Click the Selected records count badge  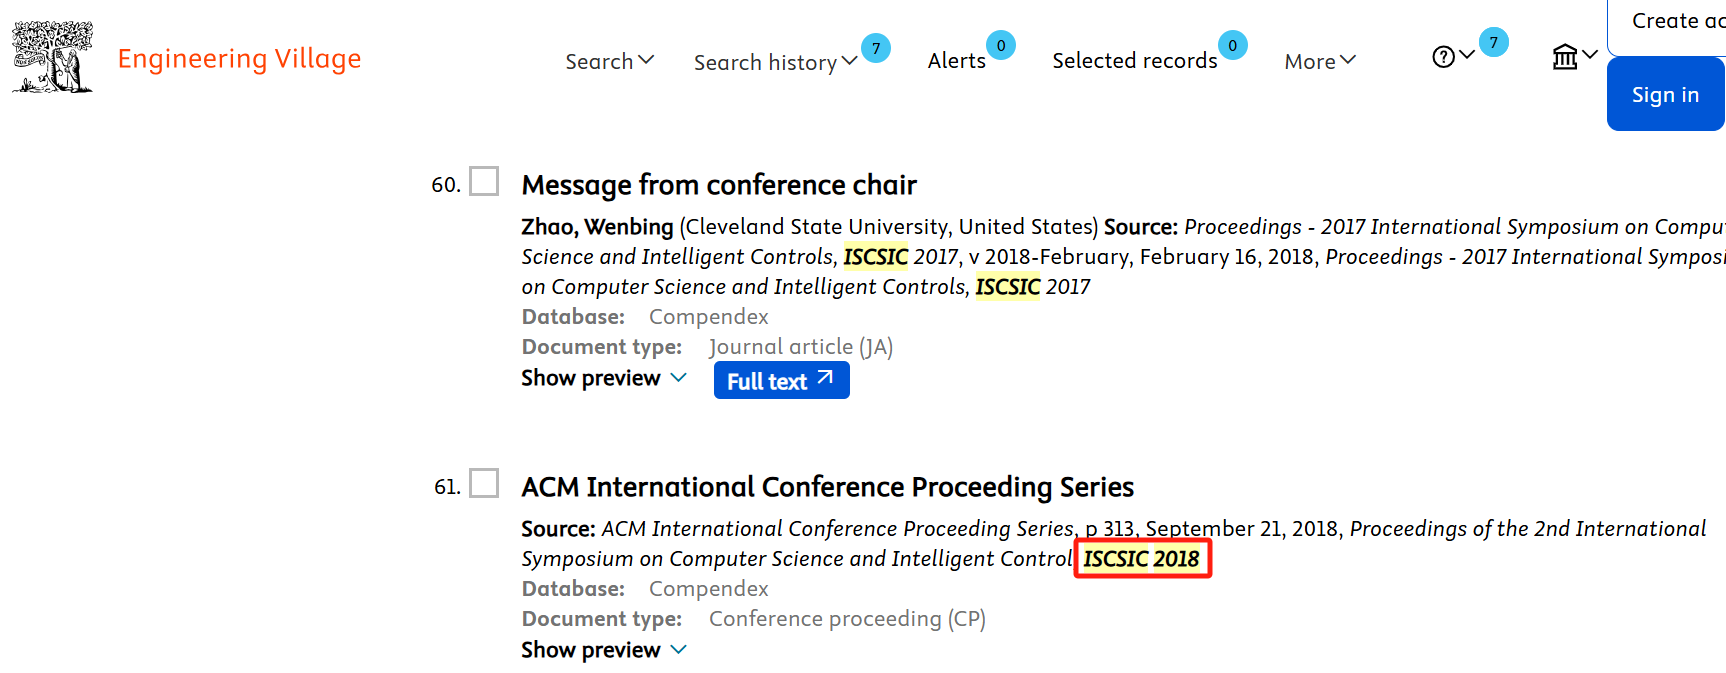click(1233, 45)
